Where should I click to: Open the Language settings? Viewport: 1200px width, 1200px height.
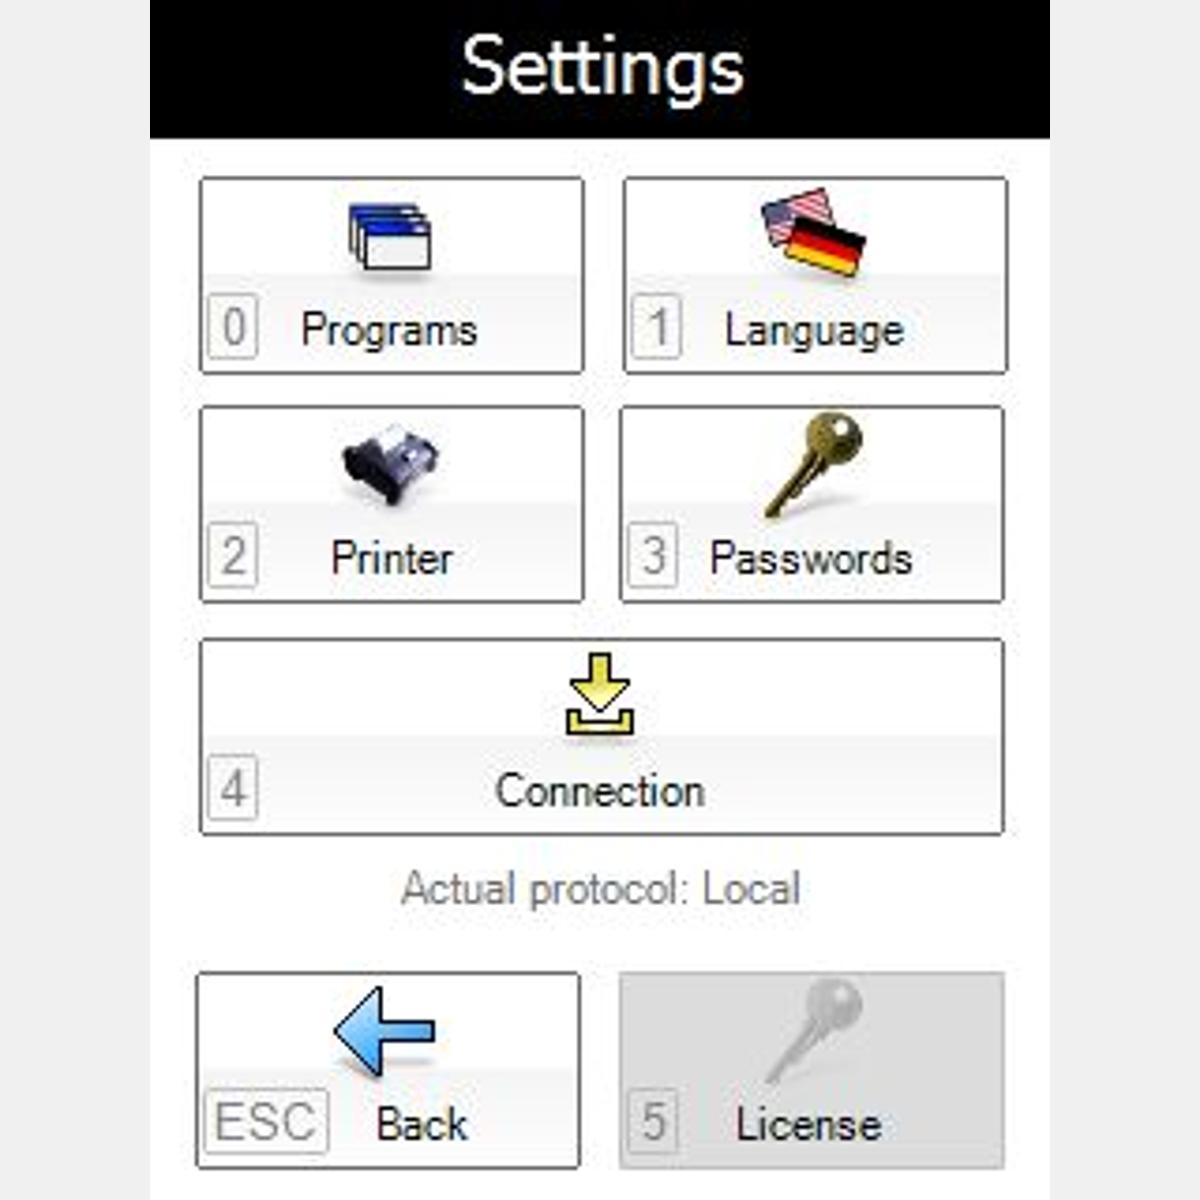815,276
